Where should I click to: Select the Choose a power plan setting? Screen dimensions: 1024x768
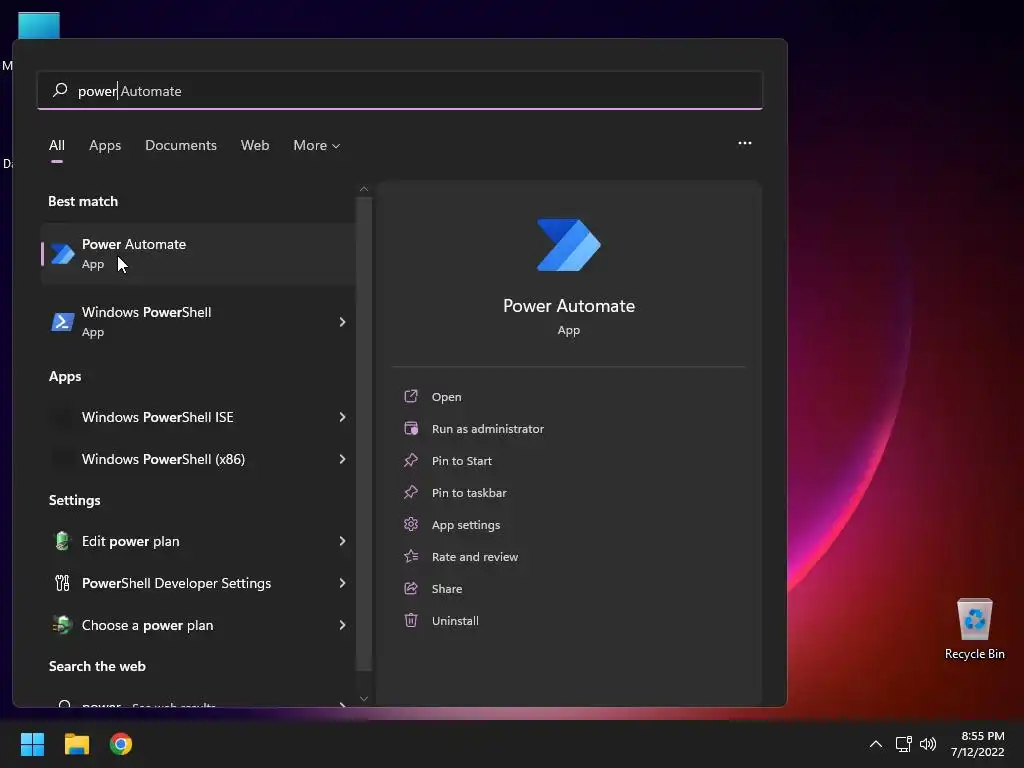(x=198, y=625)
